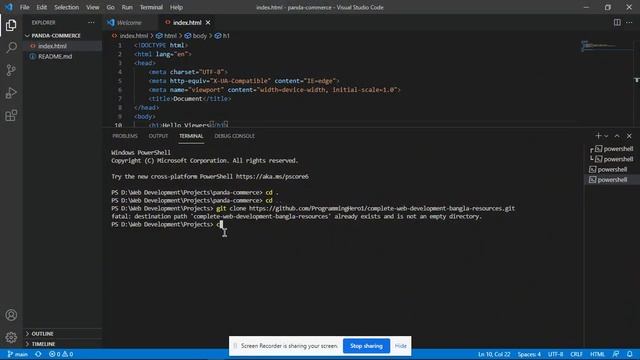Image resolution: width=640 pixels, height=360 pixels.
Task: Click UTF-8 encoding in status bar
Action: click(x=555, y=354)
